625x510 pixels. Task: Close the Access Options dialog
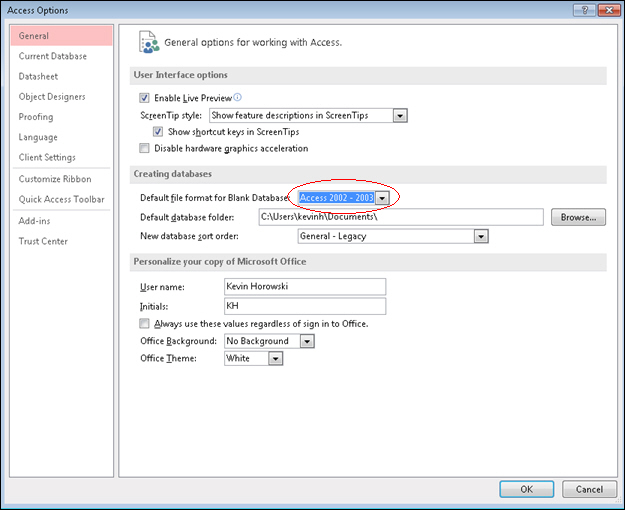pyautogui.click(x=609, y=10)
